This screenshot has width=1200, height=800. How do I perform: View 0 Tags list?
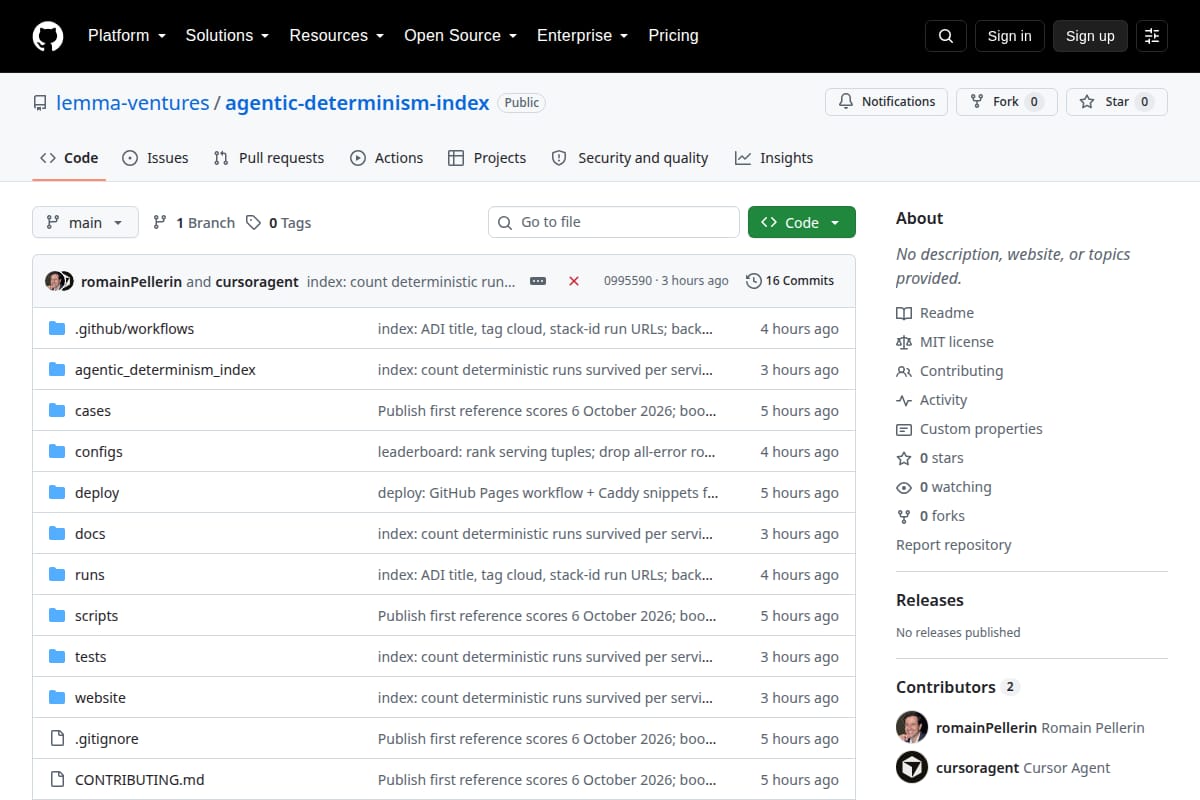coord(279,222)
